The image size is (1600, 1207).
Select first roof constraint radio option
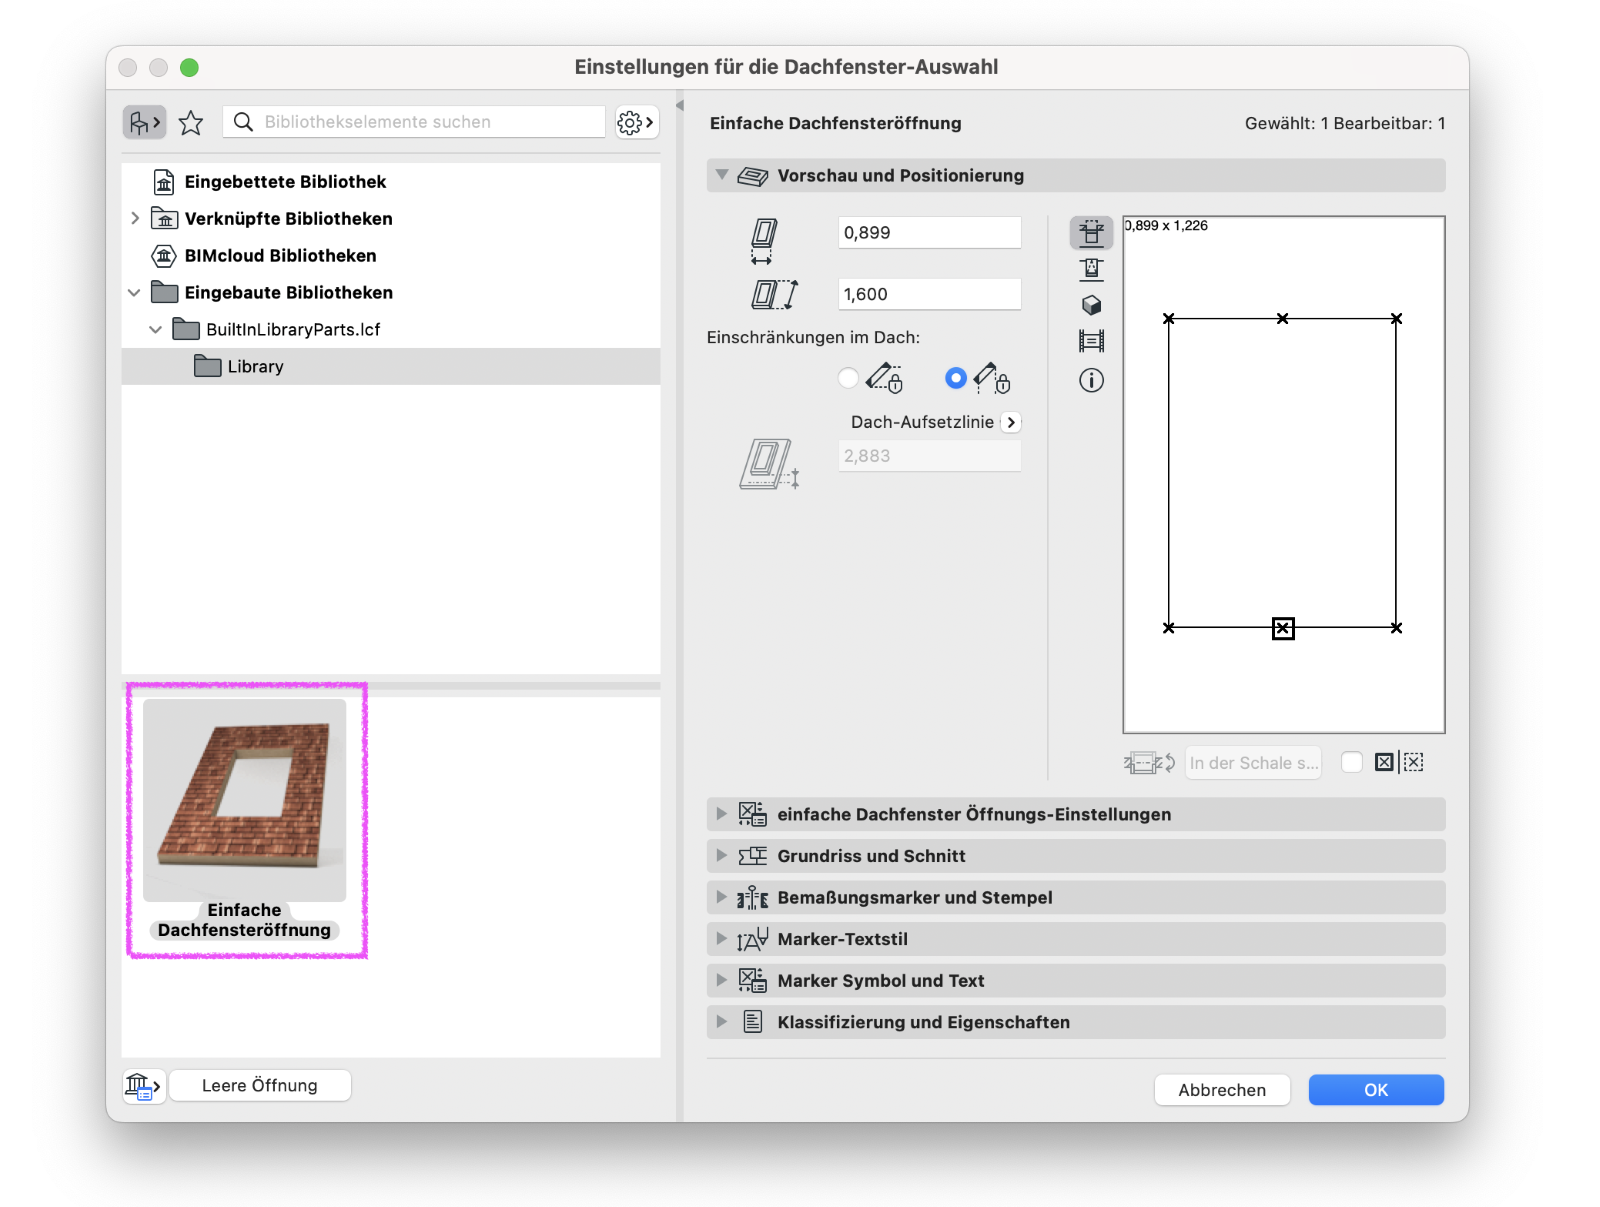click(849, 378)
